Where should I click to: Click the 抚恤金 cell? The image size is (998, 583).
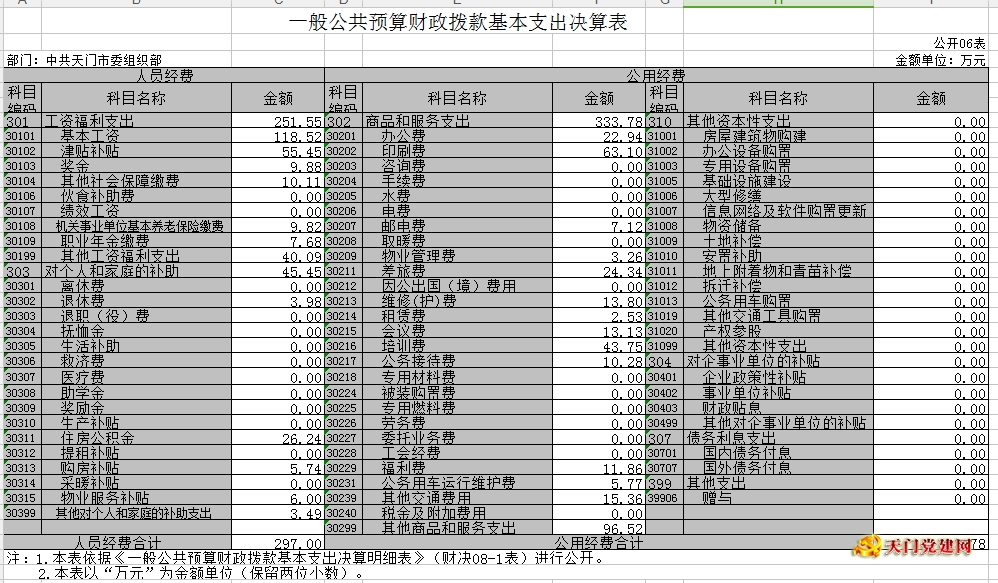click(137, 331)
